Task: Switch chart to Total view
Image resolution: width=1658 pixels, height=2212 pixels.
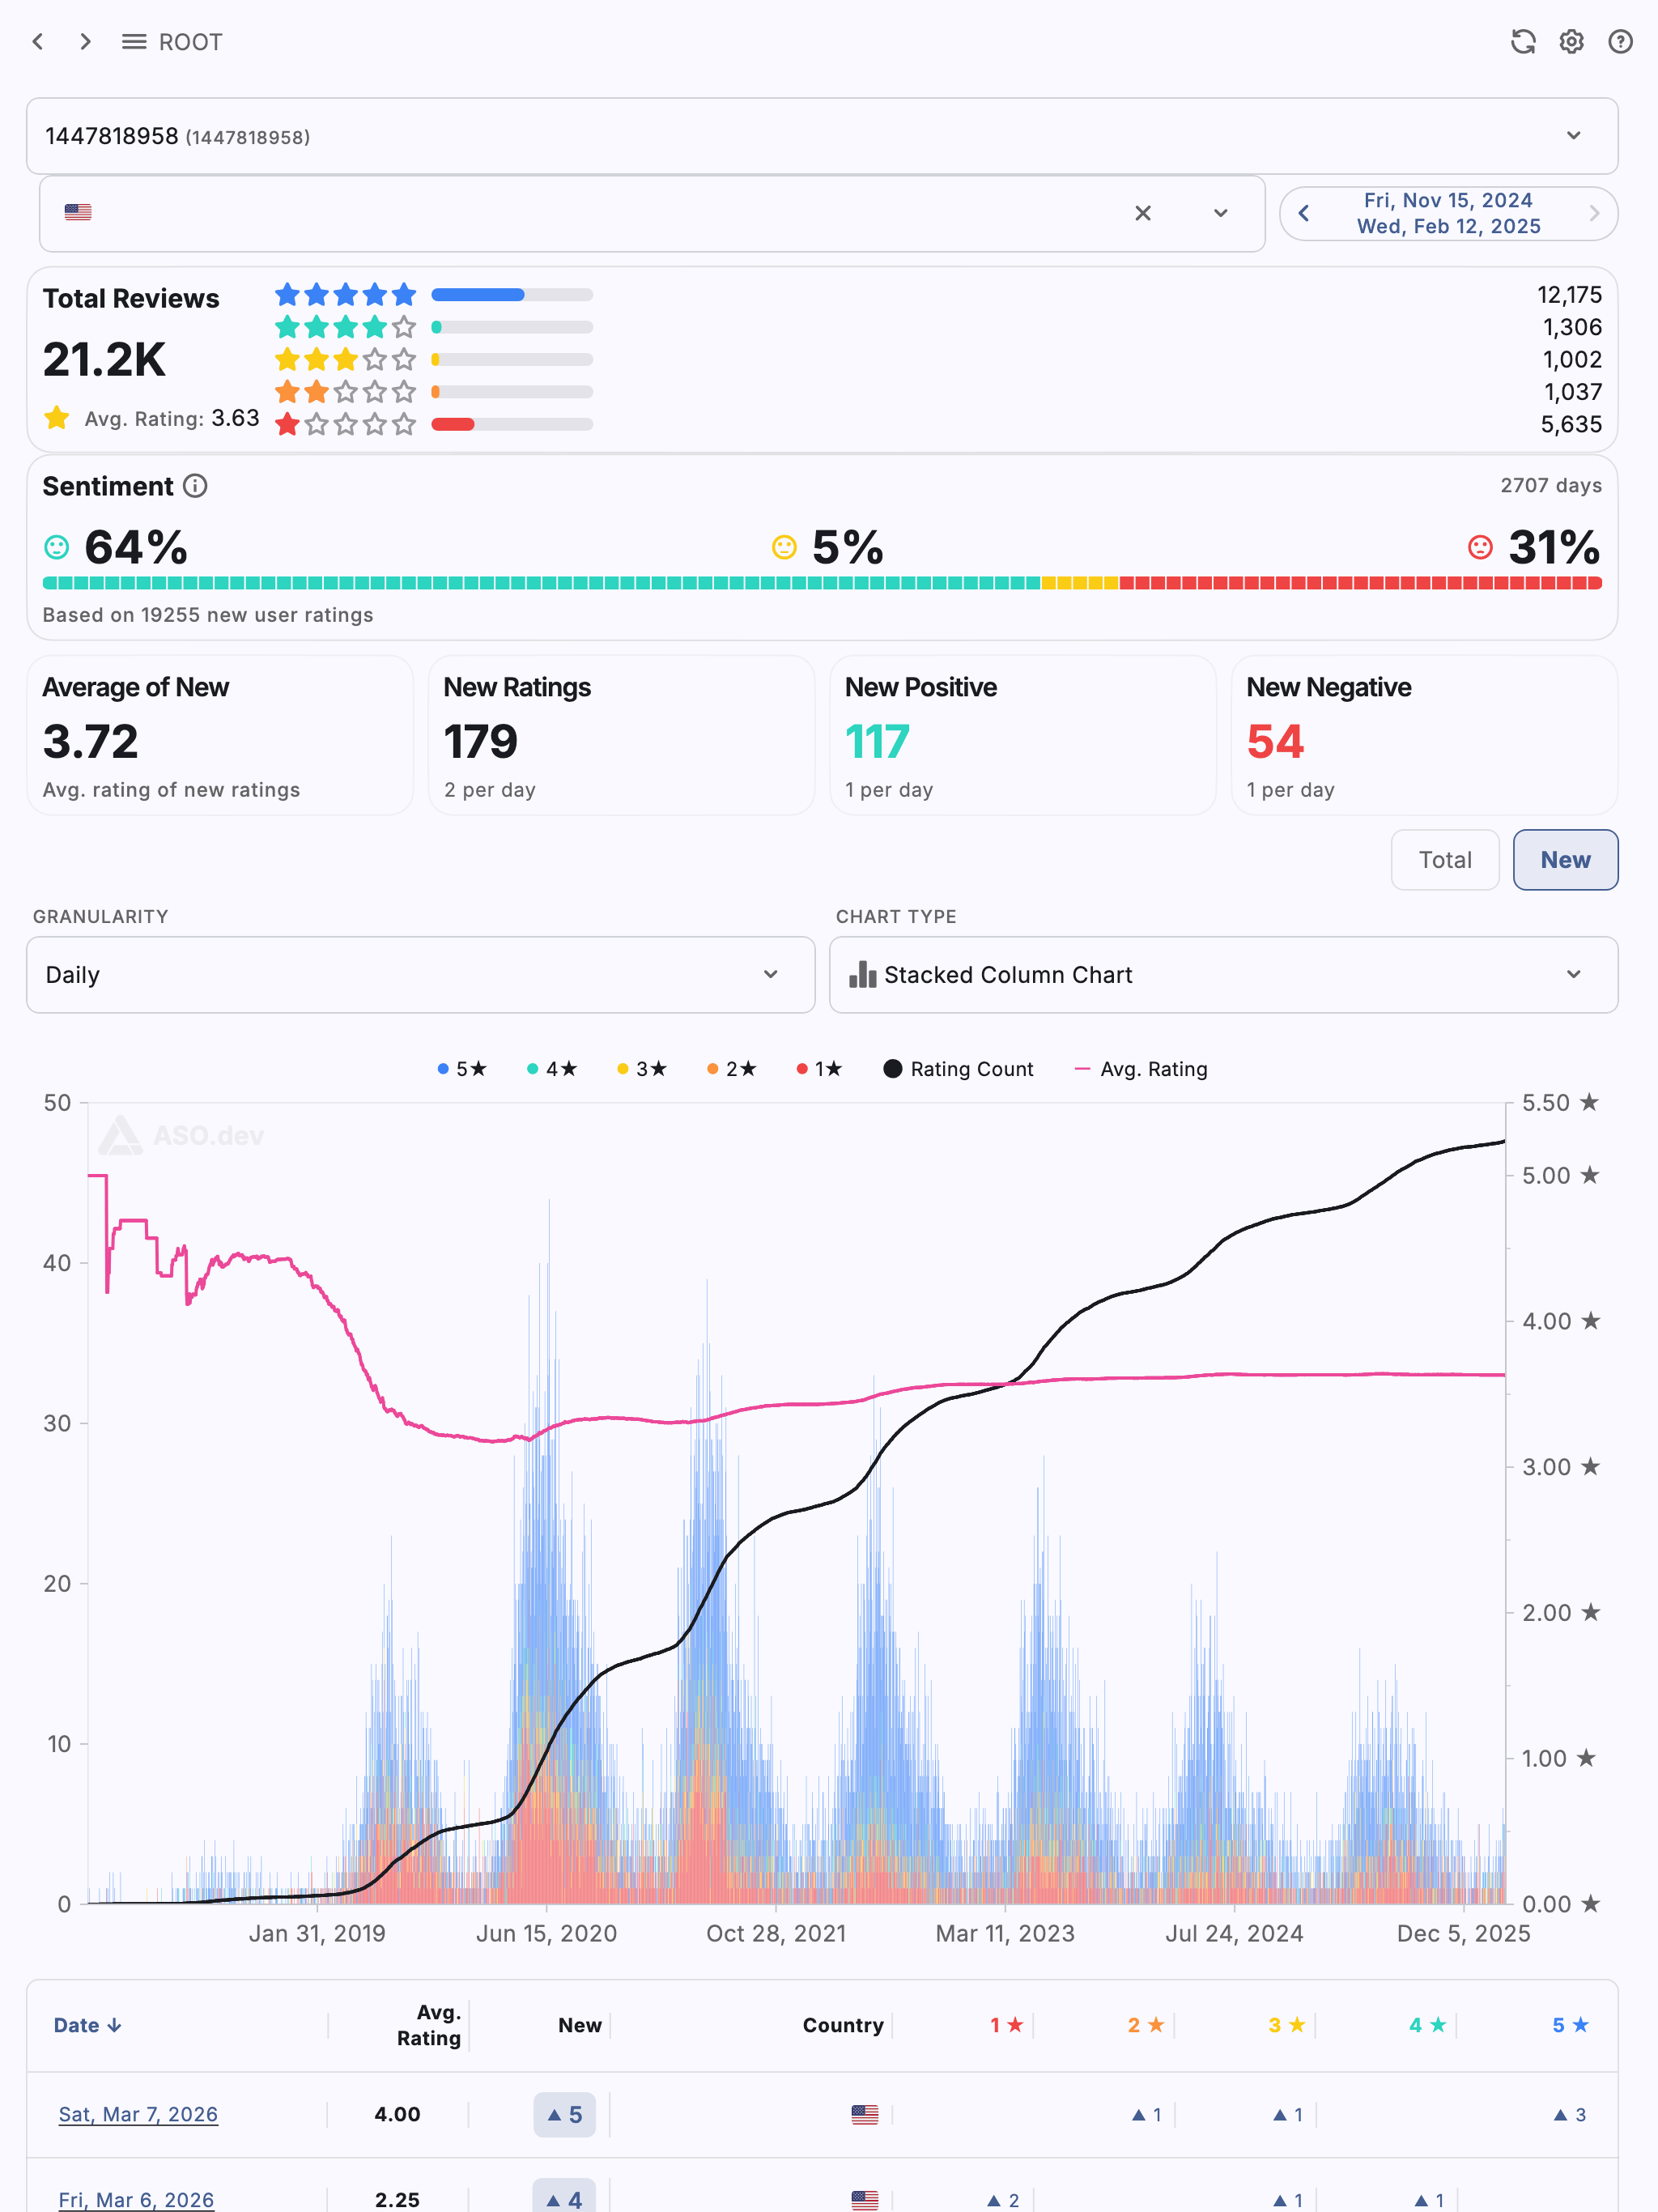Action: coord(1445,860)
